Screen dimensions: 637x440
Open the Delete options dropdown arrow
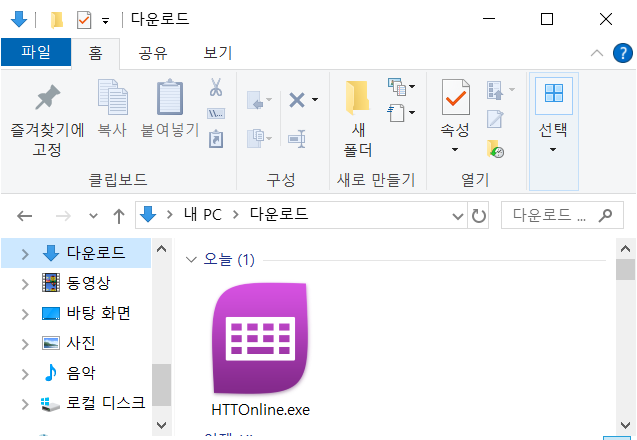[315, 100]
